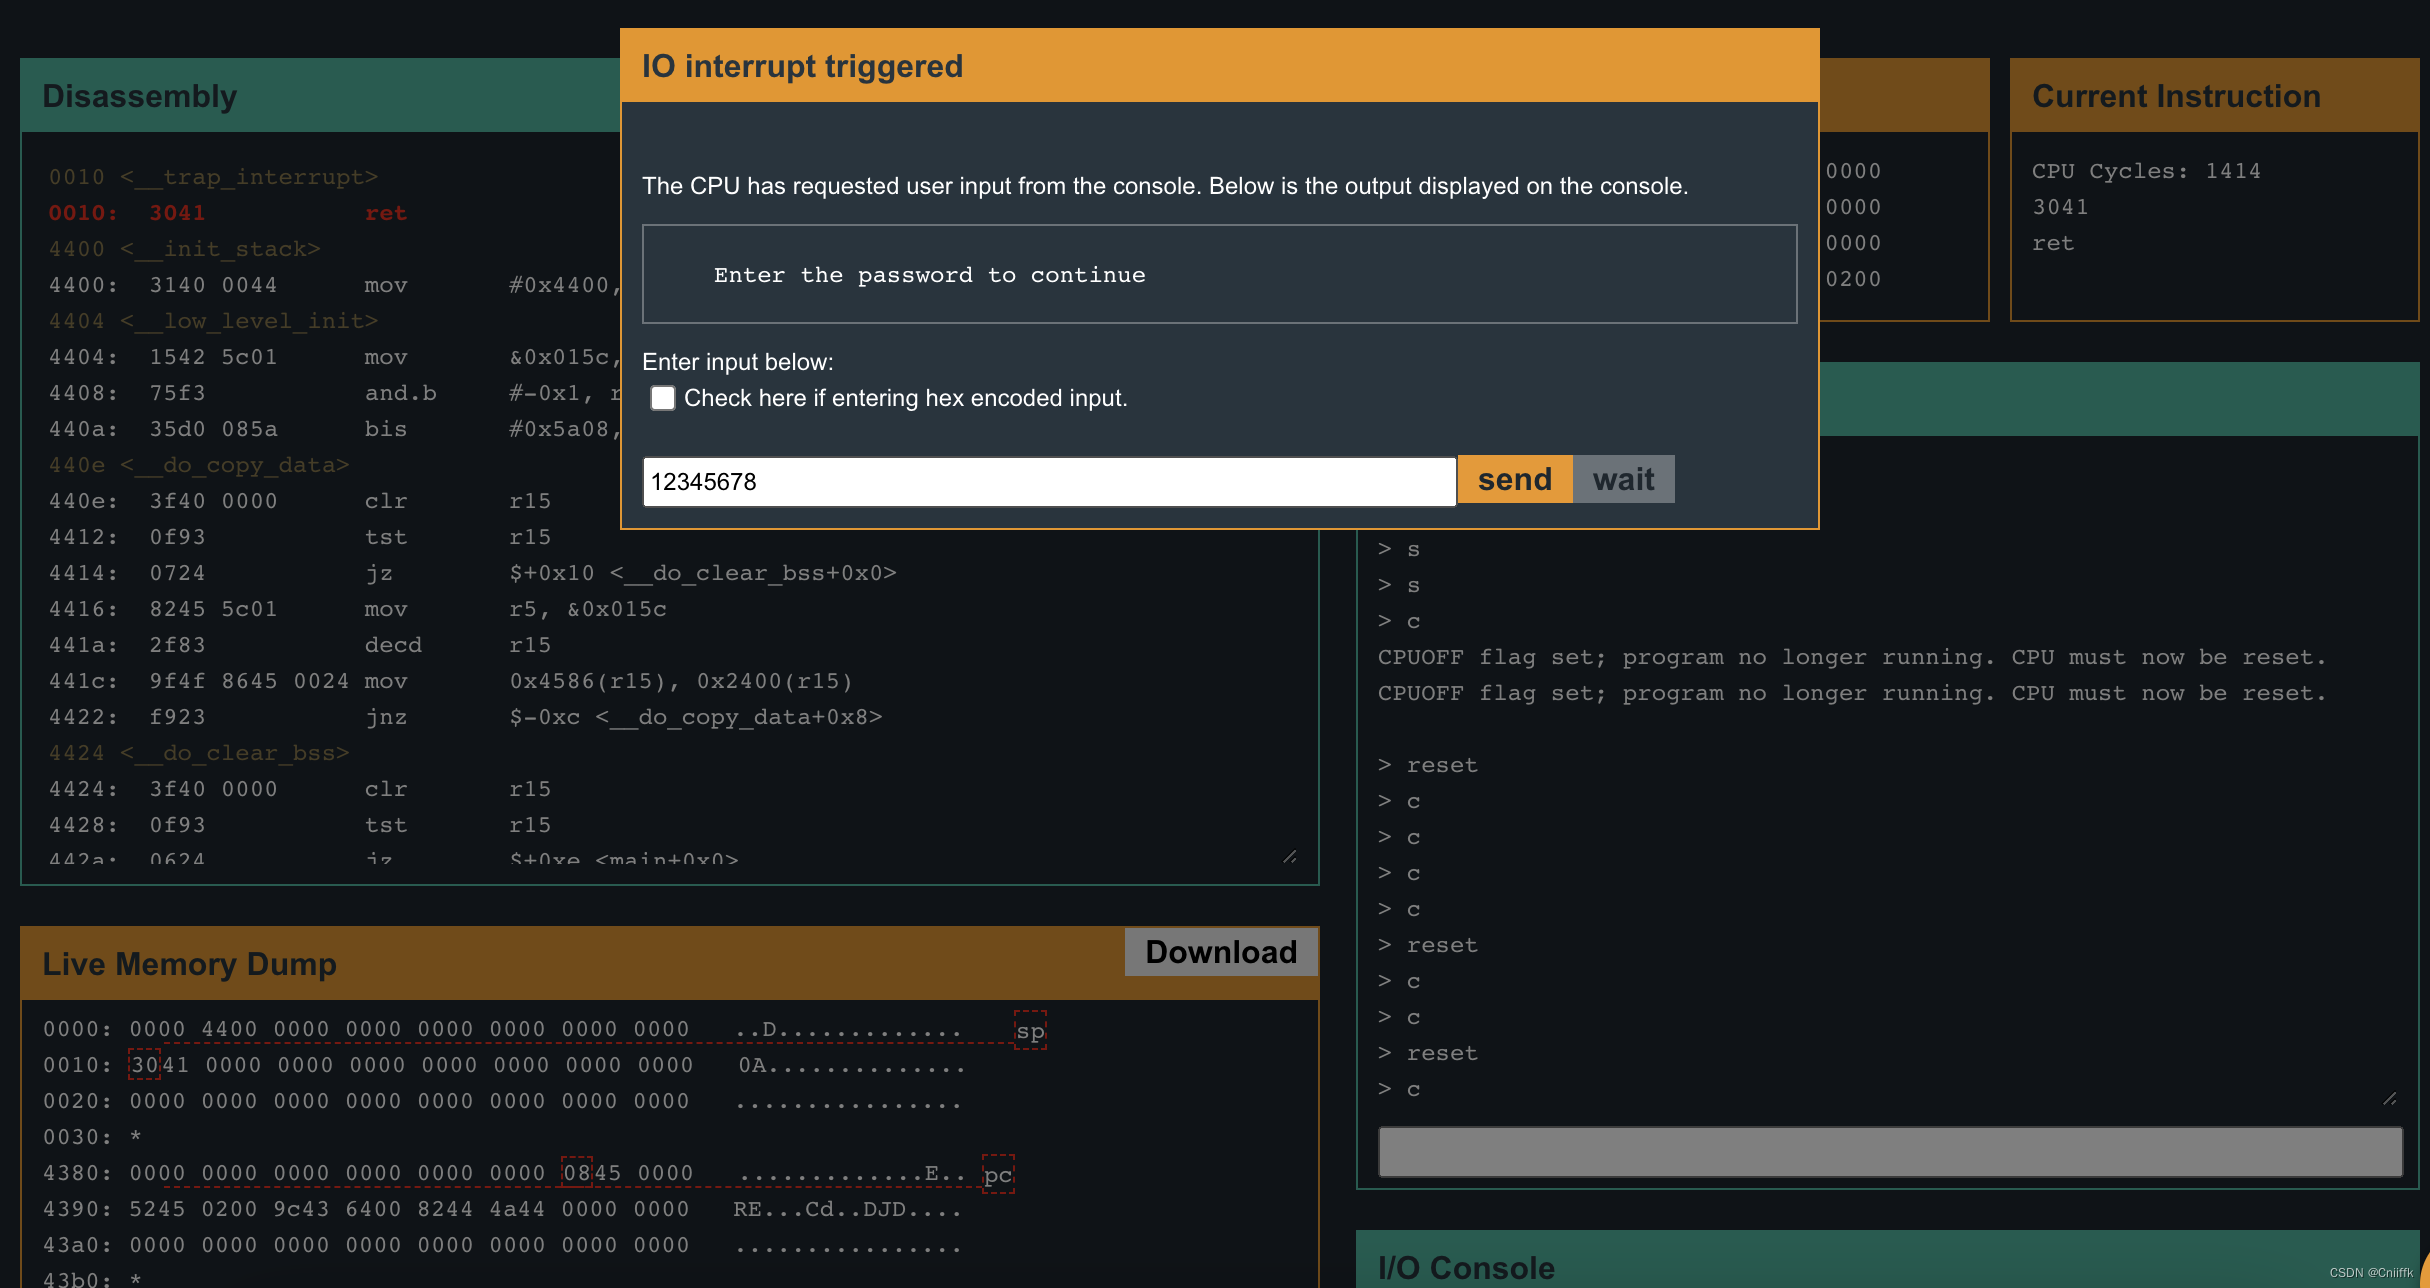Click the IO interrupt triggered dialog title
The image size is (2430, 1288).
[802, 66]
